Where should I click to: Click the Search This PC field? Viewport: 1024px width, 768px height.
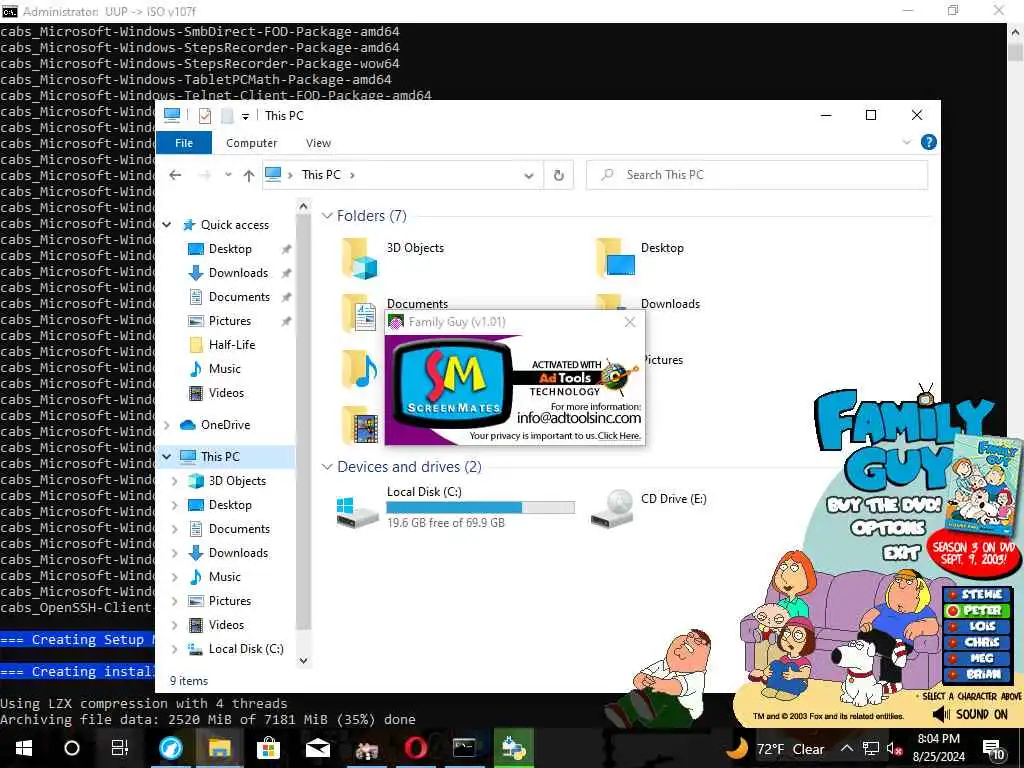pos(757,175)
